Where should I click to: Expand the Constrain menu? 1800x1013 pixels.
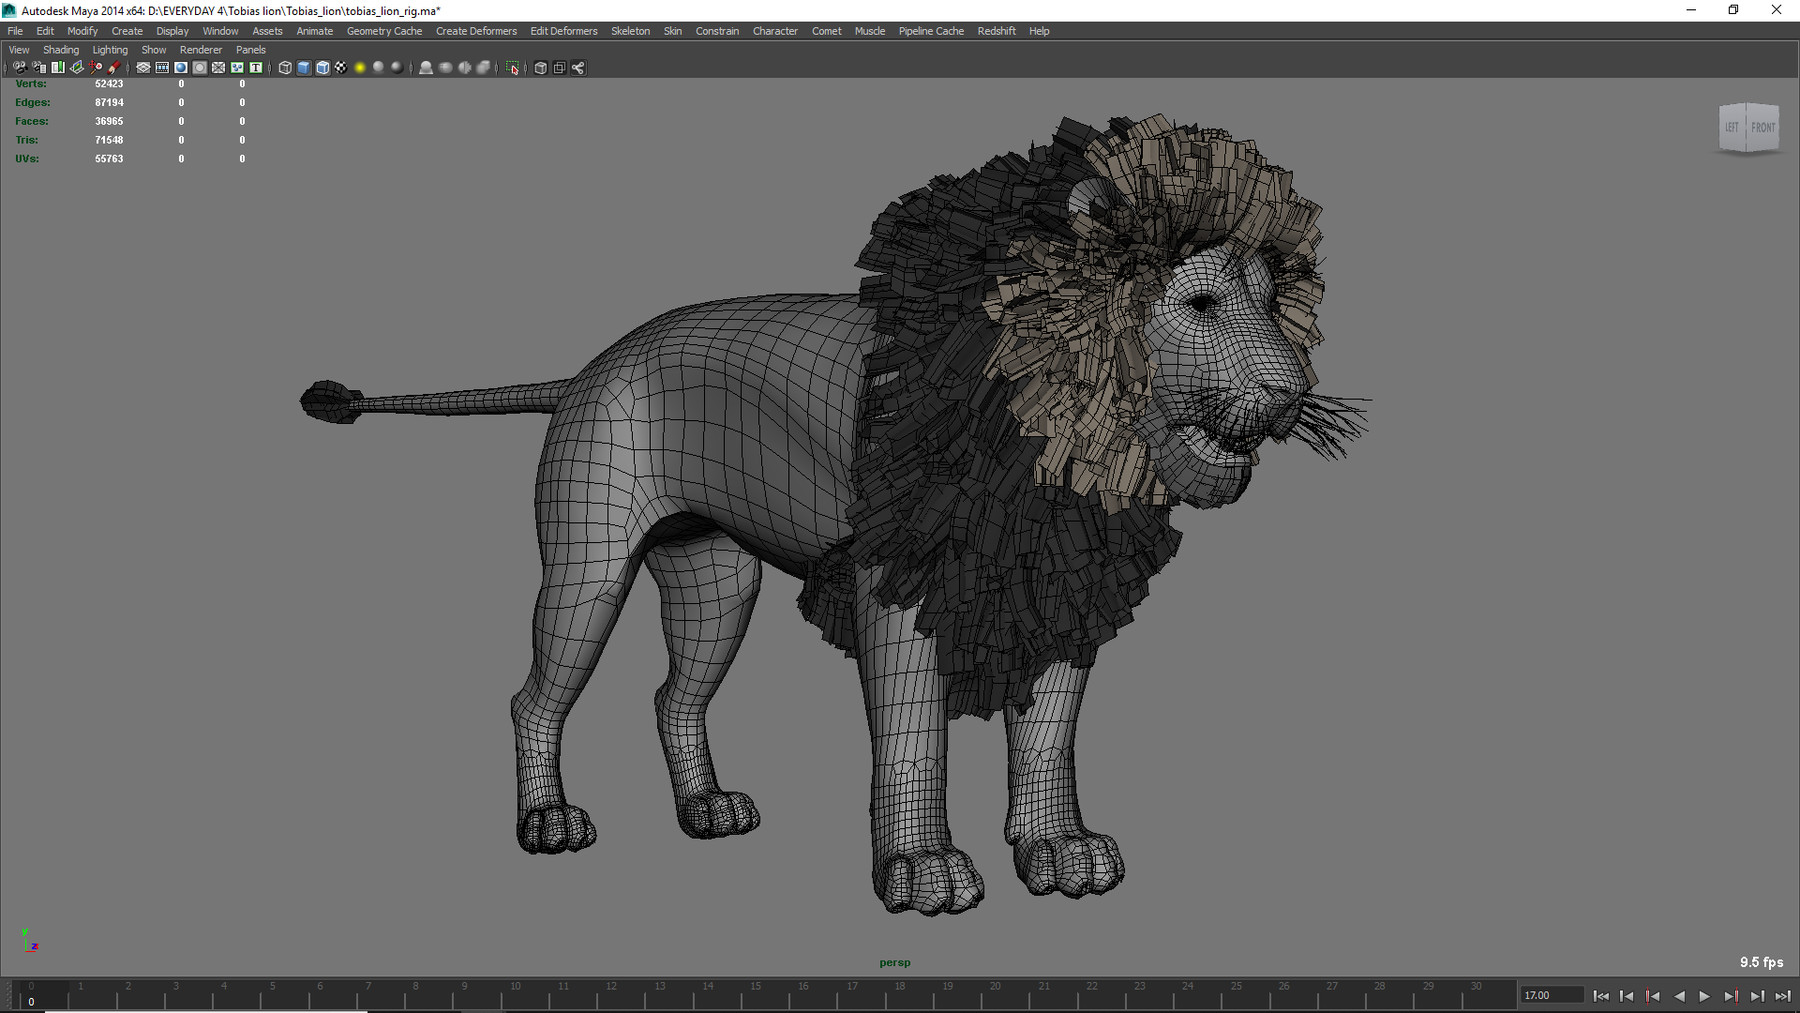717,31
